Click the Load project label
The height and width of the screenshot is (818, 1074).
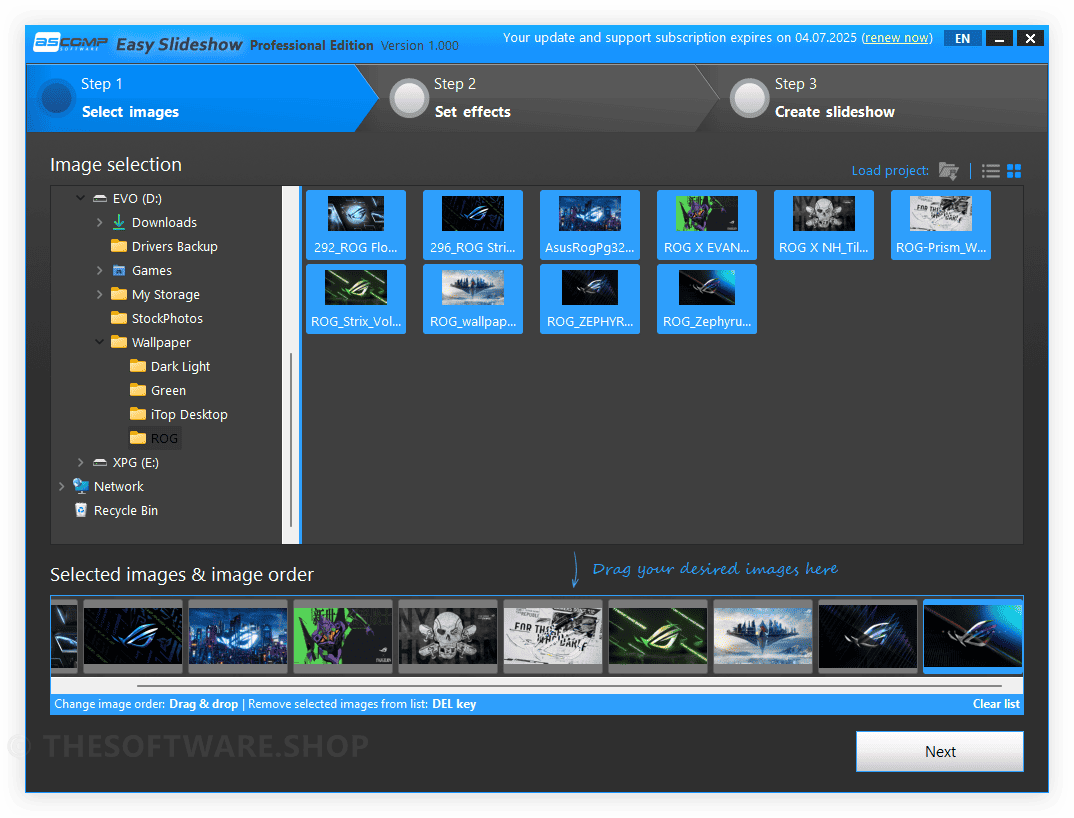890,171
